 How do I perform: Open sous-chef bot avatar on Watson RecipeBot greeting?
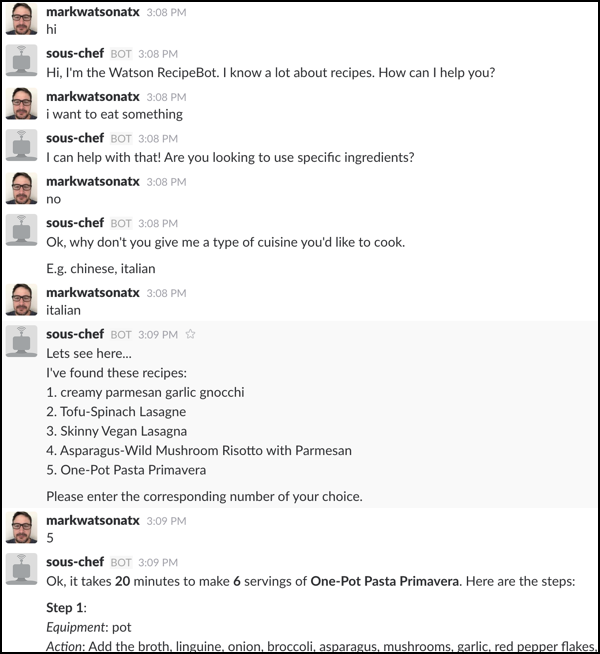coord(21,60)
